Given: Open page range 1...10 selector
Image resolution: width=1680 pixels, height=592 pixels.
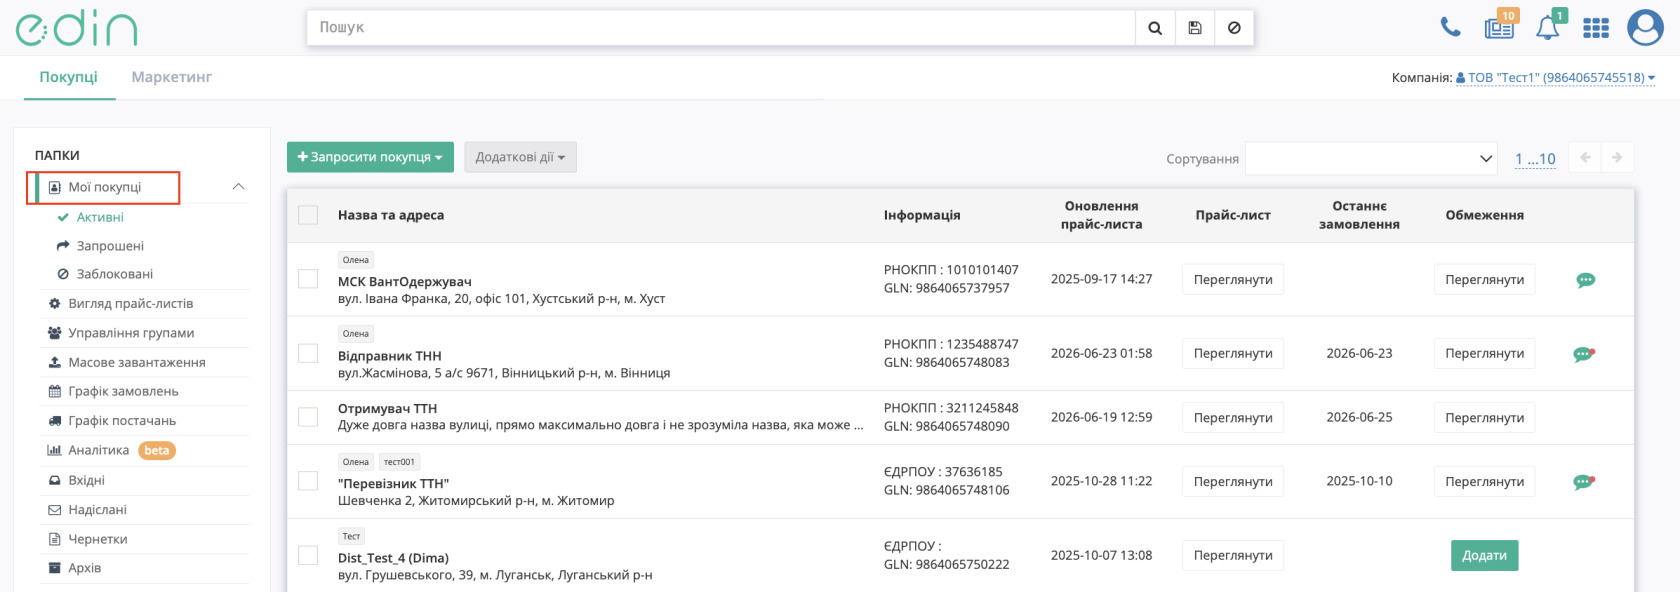Looking at the screenshot, I should point(1535,159).
